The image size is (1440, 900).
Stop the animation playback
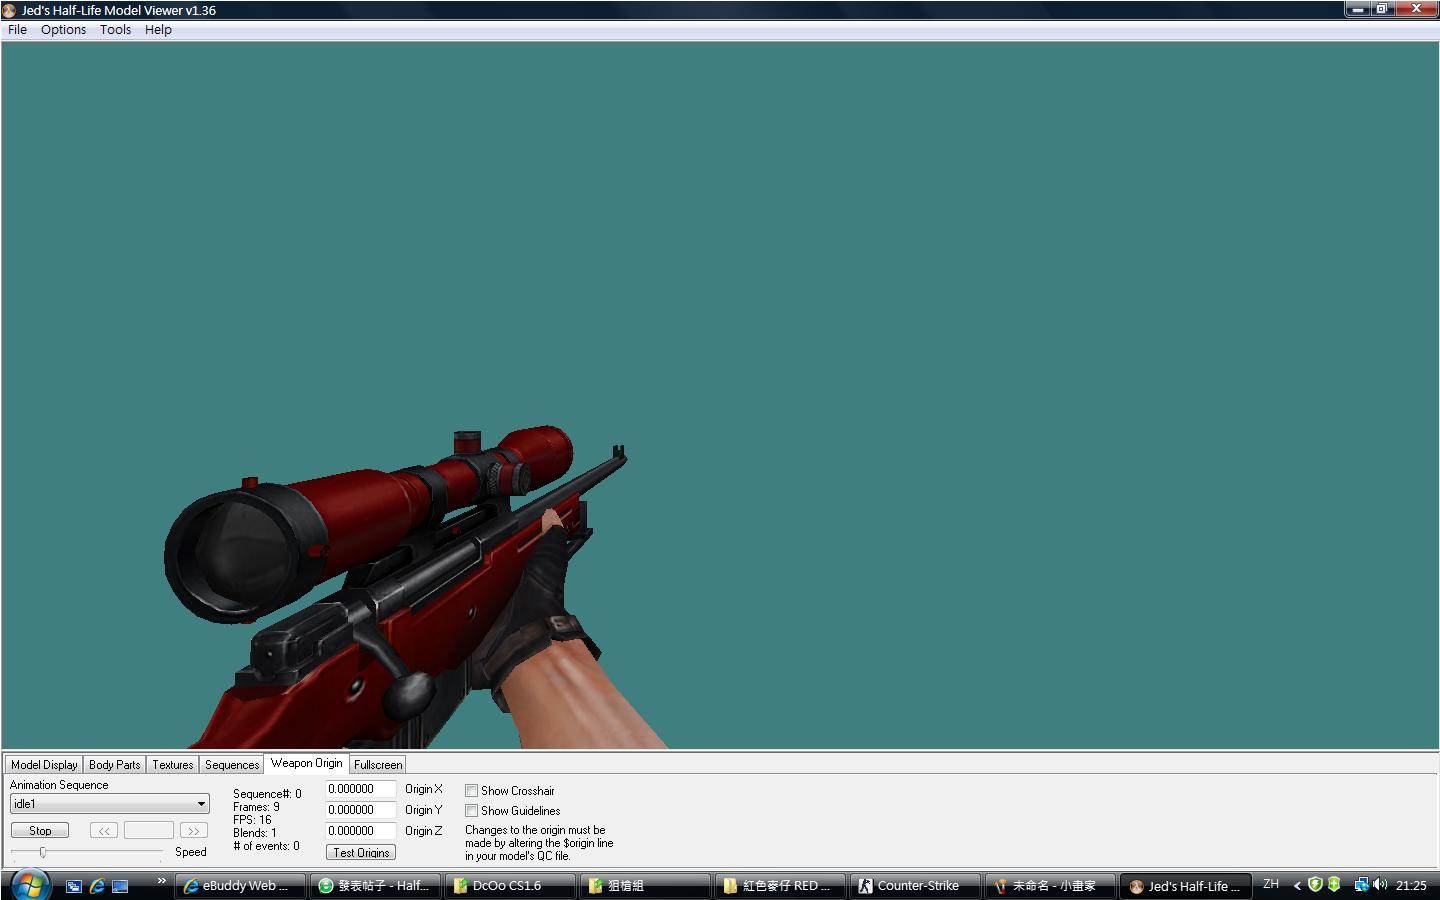point(40,831)
